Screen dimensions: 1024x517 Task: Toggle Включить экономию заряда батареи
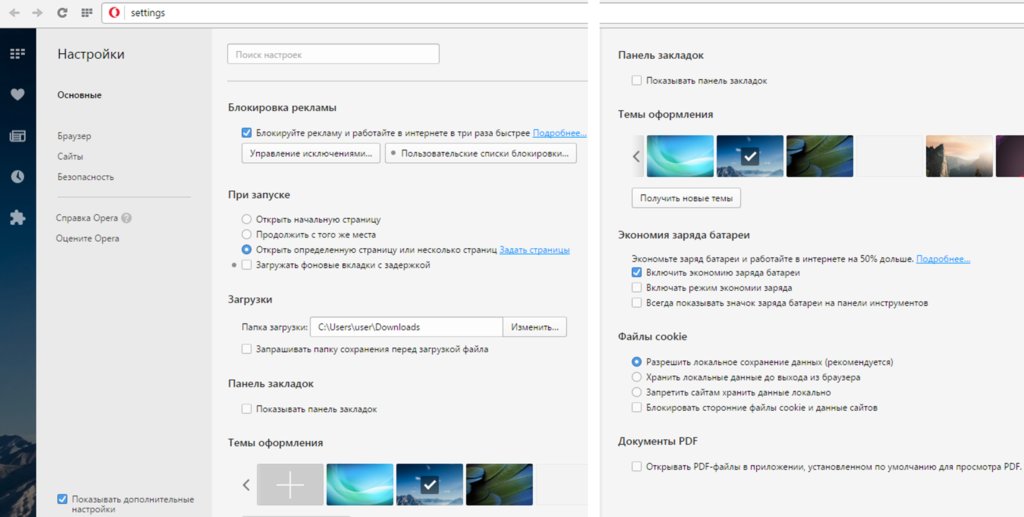pos(636,272)
